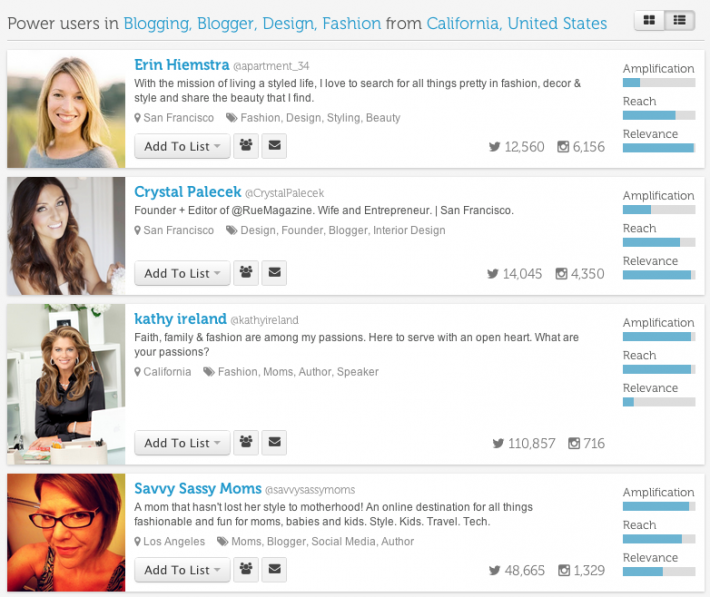Send message via envelope icon for Crystal Palecek
Screen dimensions: 710x597
click(274, 273)
